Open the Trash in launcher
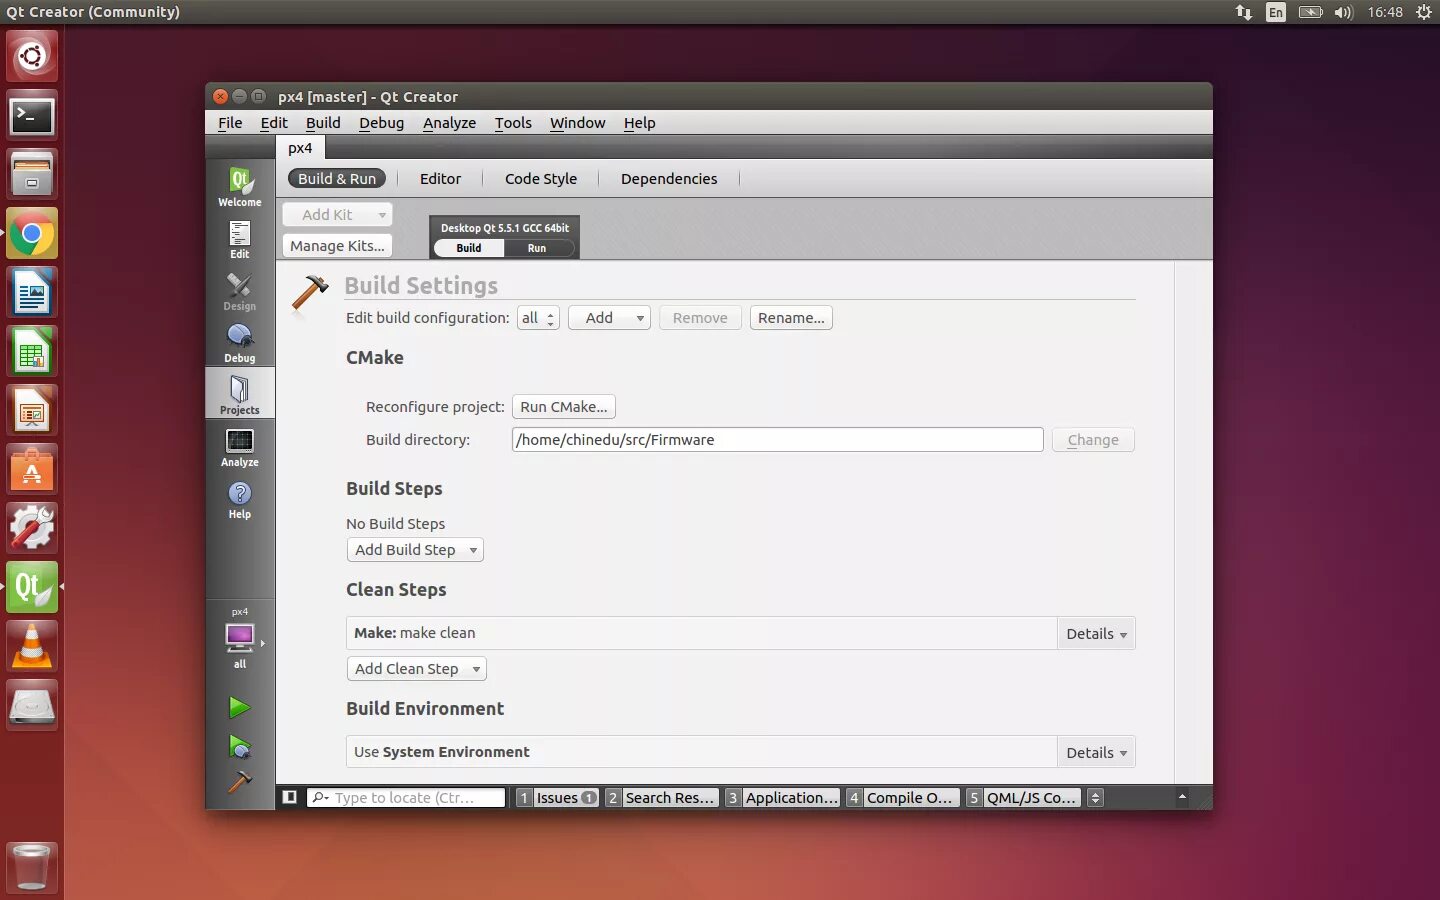Screen dimensions: 1440x900 [x=32, y=867]
